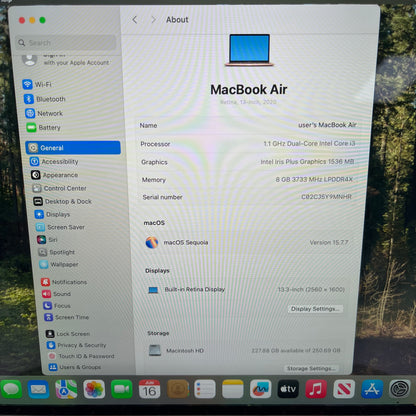This screenshot has height=416, width=416.
Task: Open Touch ID & Password settings
Action: tap(81, 356)
